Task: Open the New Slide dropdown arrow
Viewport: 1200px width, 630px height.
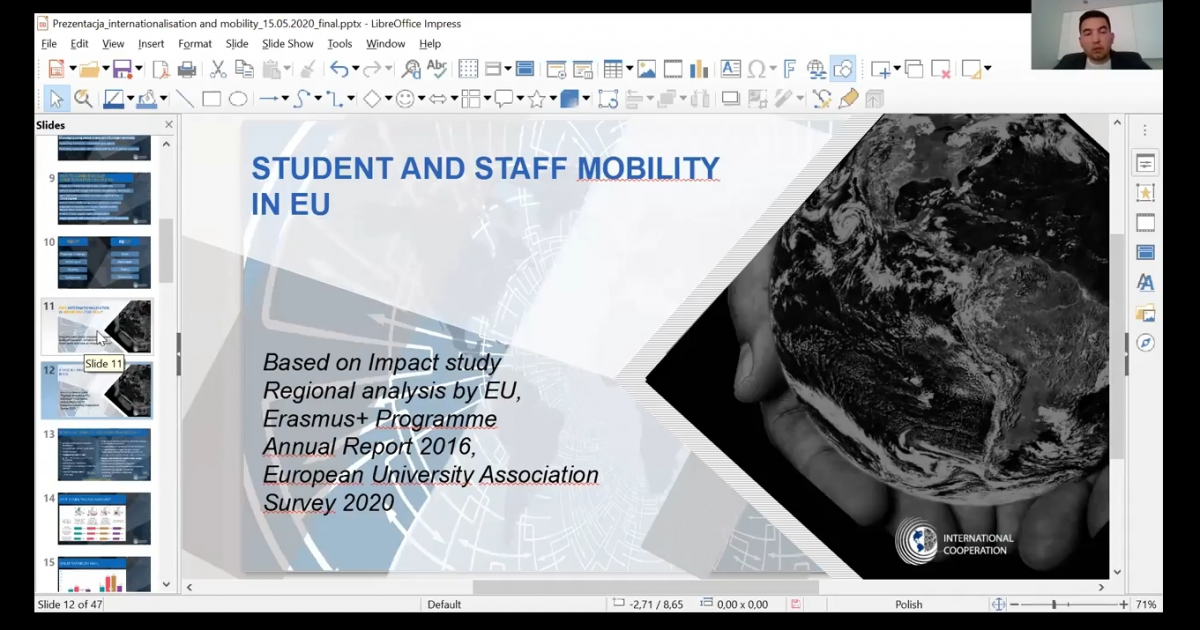Action: [897, 69]
